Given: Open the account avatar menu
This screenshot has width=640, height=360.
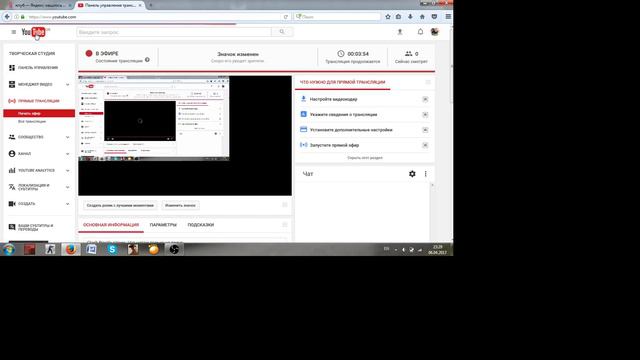Looking at the screenshot, I should [x=435, y=32].
